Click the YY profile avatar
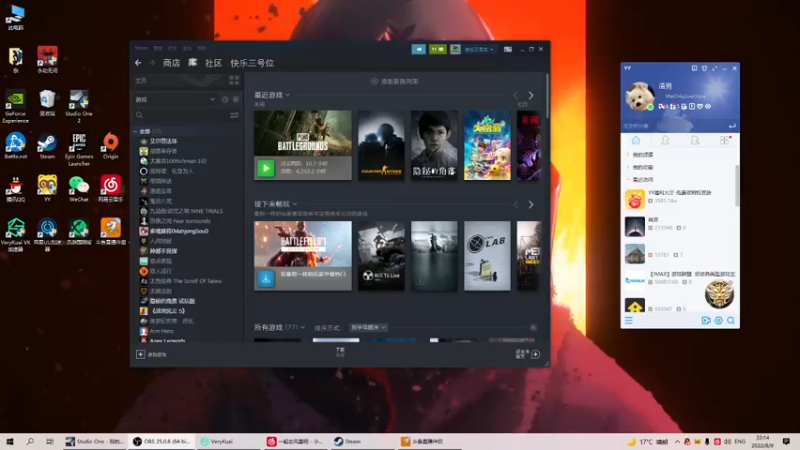The image size is (800, 450). tap(639, 96)
